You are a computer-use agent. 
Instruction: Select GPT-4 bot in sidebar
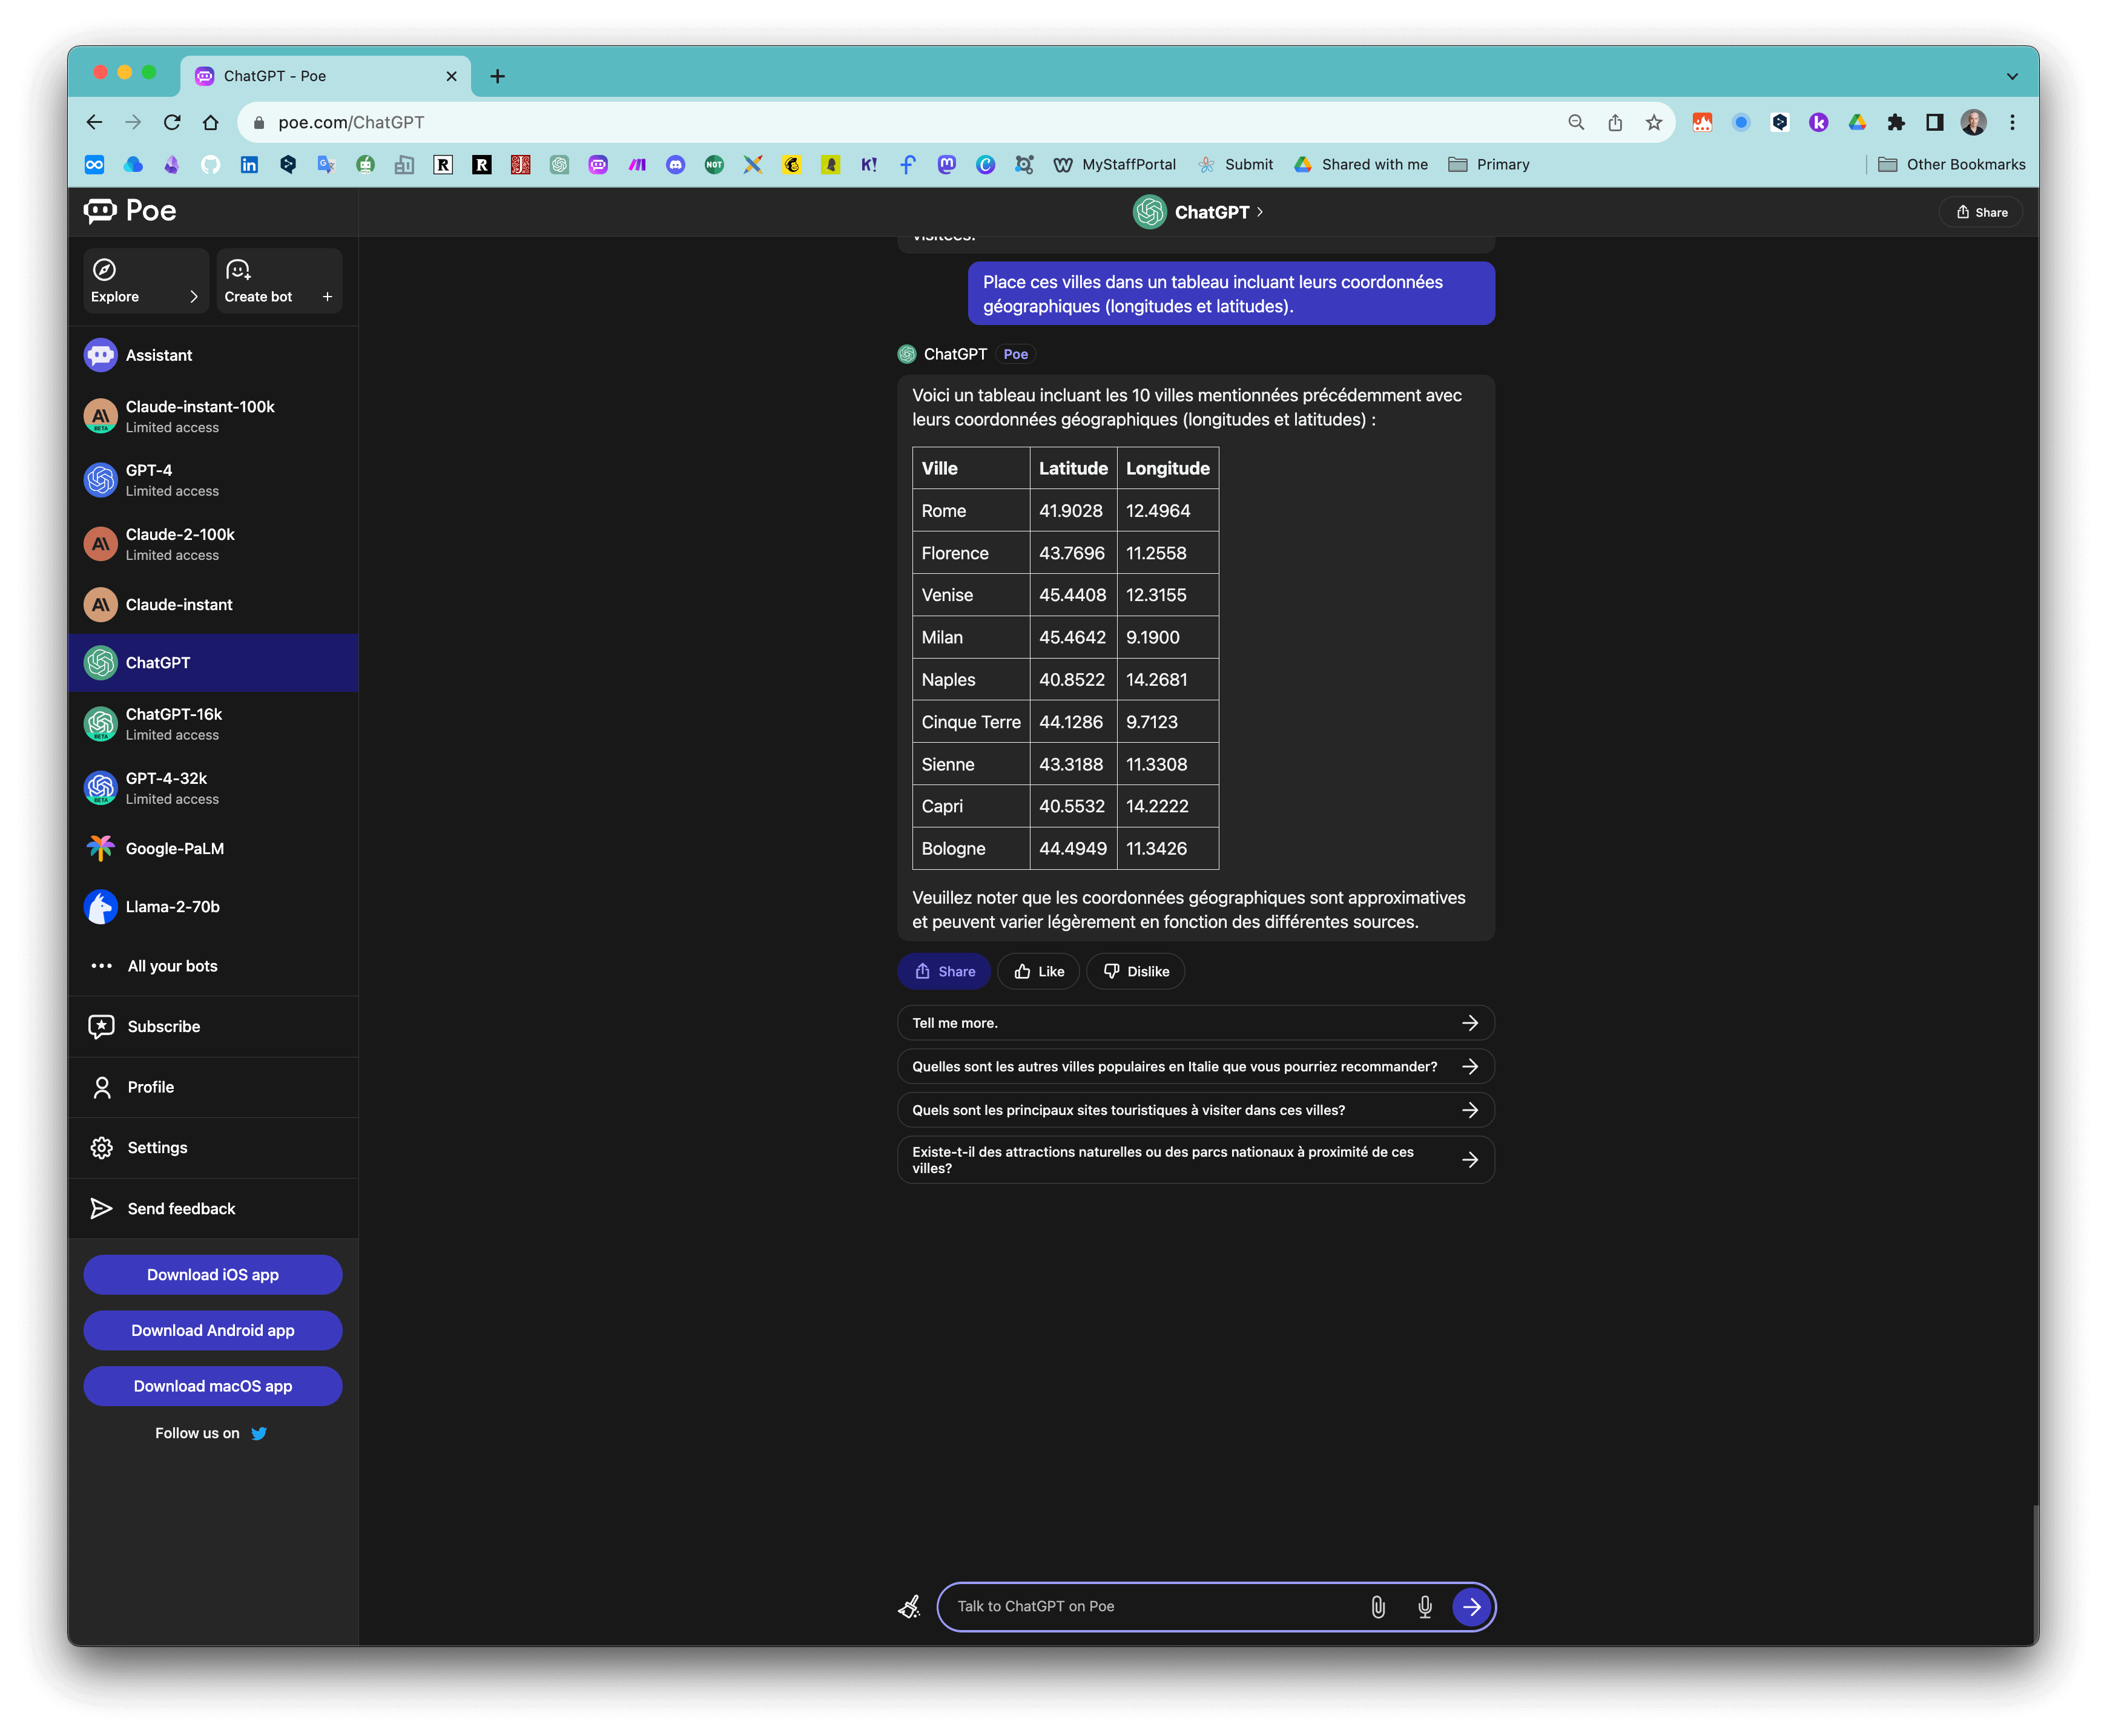coord(213,480)
